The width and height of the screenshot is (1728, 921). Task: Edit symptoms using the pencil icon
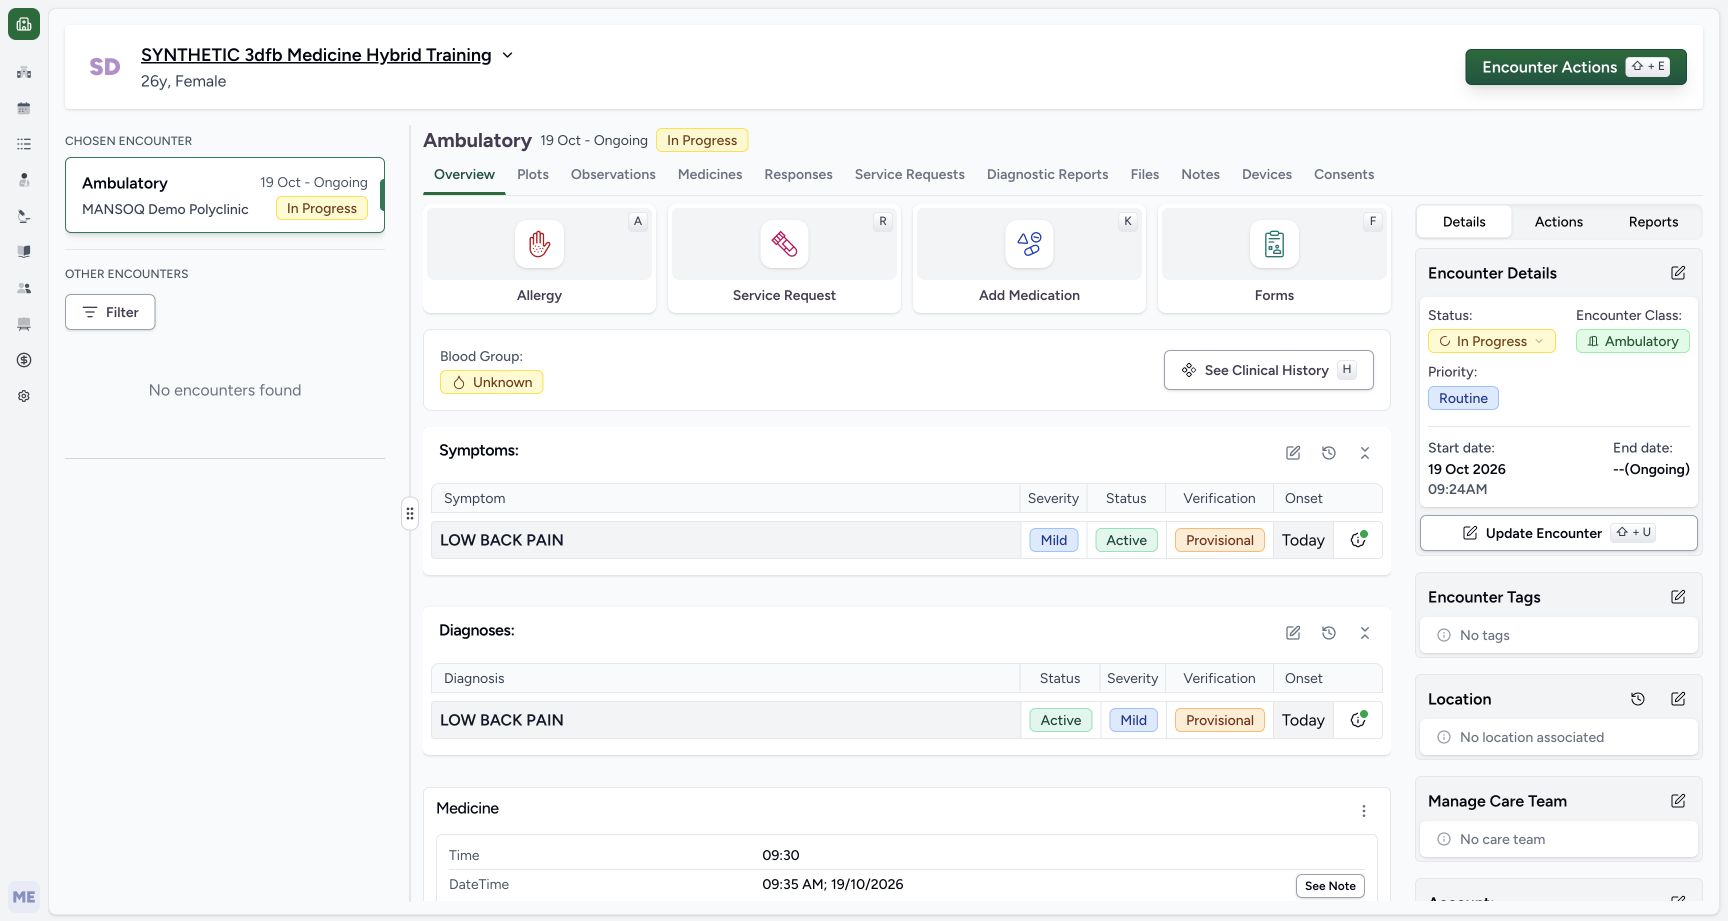tap(1293, 453)
